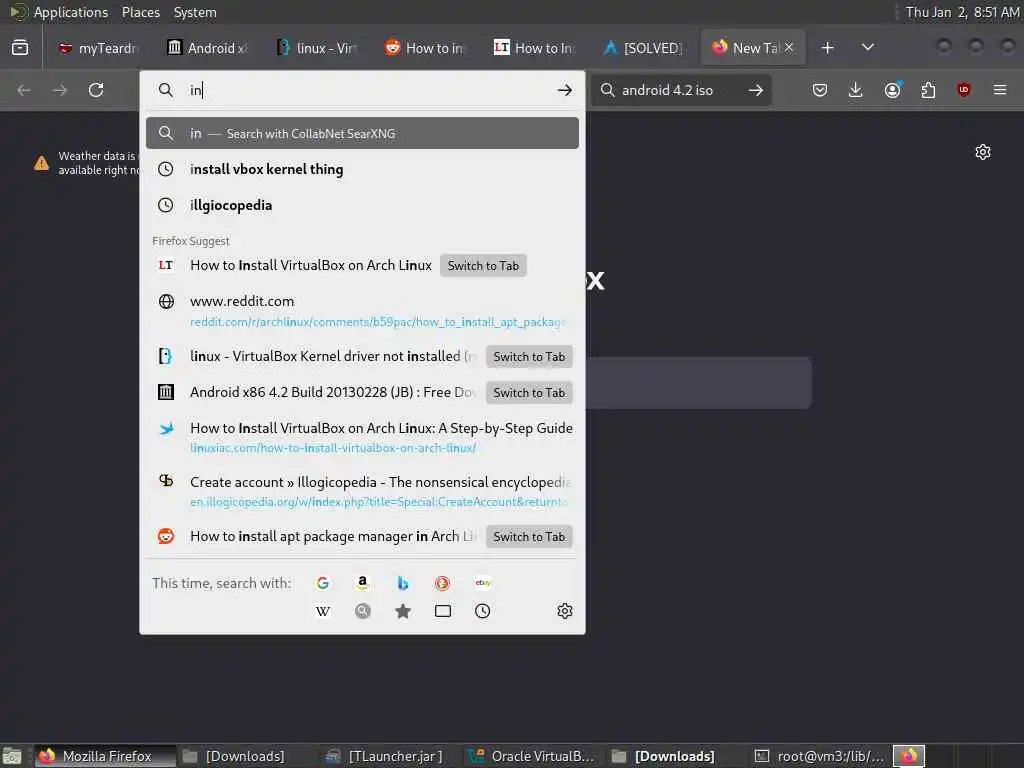Expand the list all tabs chevron
The image size is (1024, 768).
(x=867, y=47)
